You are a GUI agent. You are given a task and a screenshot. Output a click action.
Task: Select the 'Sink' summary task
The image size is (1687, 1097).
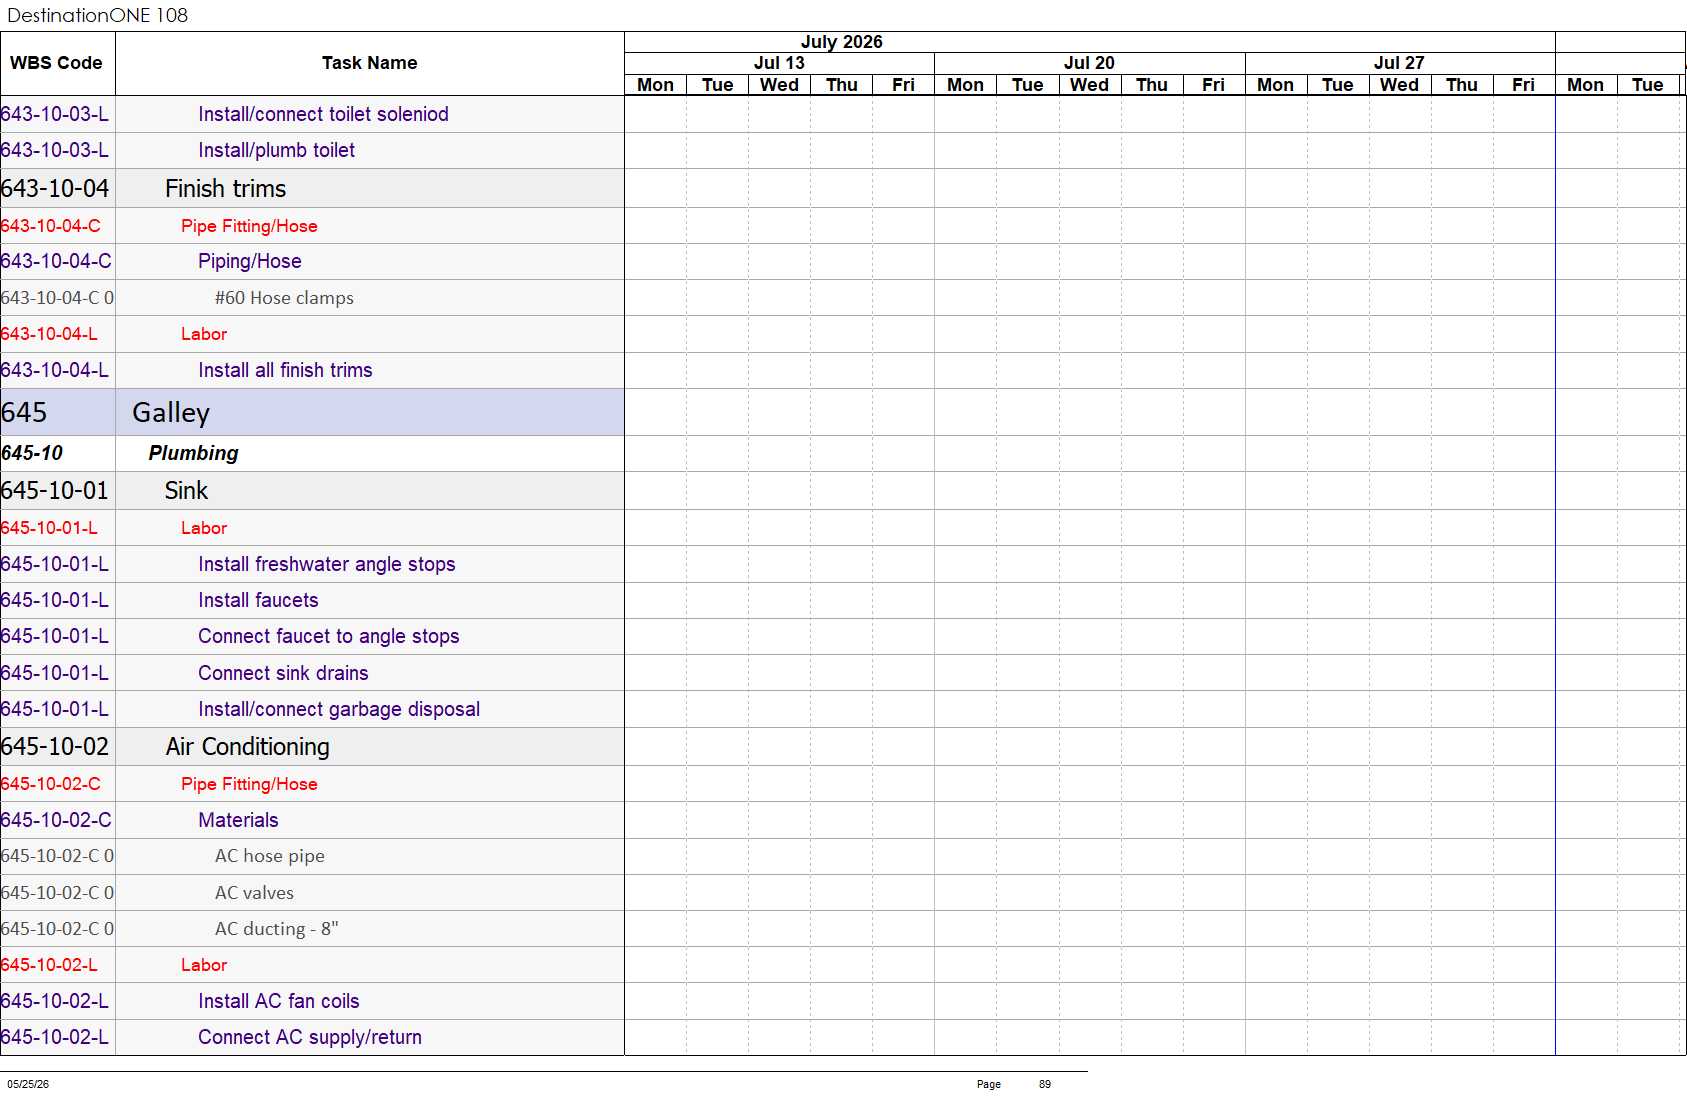coord(186,490)
